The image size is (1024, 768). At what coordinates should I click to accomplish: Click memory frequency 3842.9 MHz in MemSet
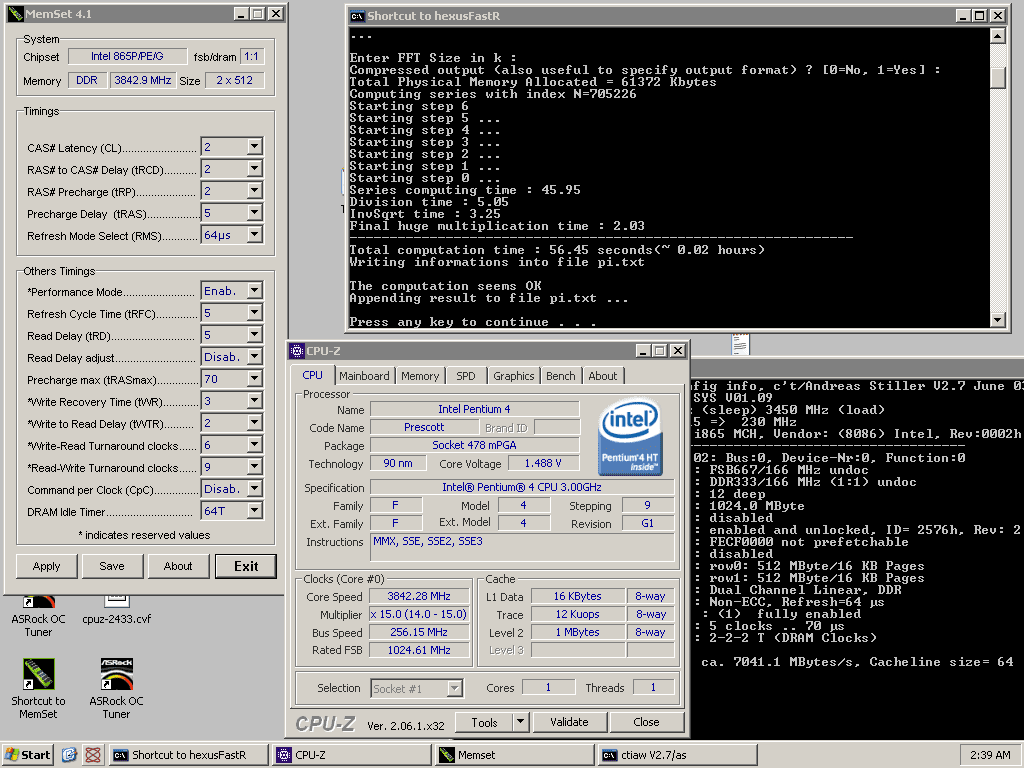(x=142, y=80)
